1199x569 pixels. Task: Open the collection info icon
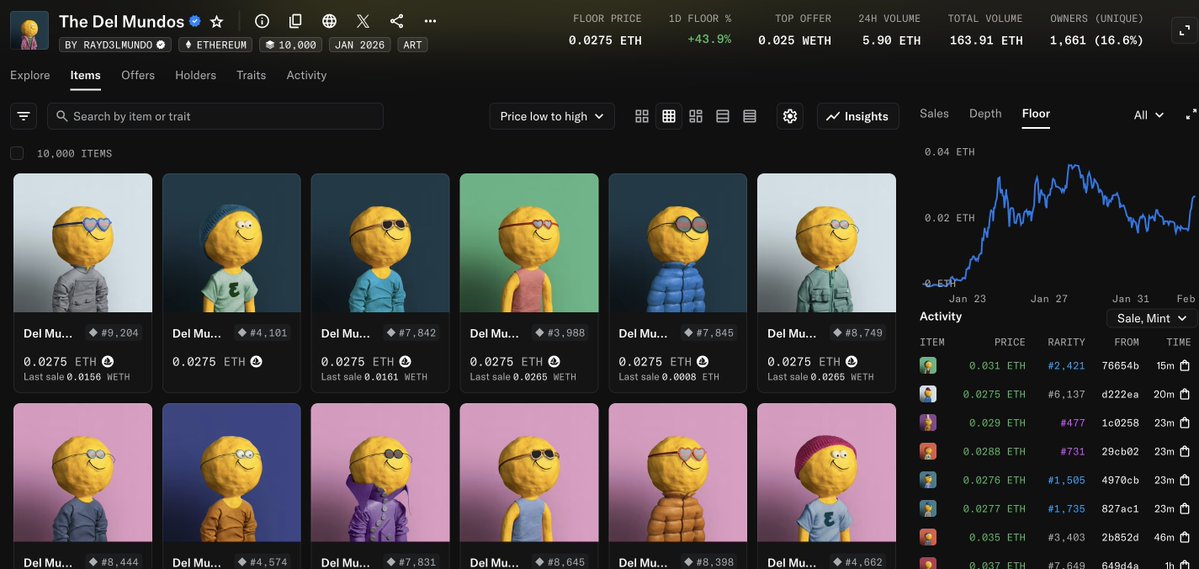click(x=262, y=21)
